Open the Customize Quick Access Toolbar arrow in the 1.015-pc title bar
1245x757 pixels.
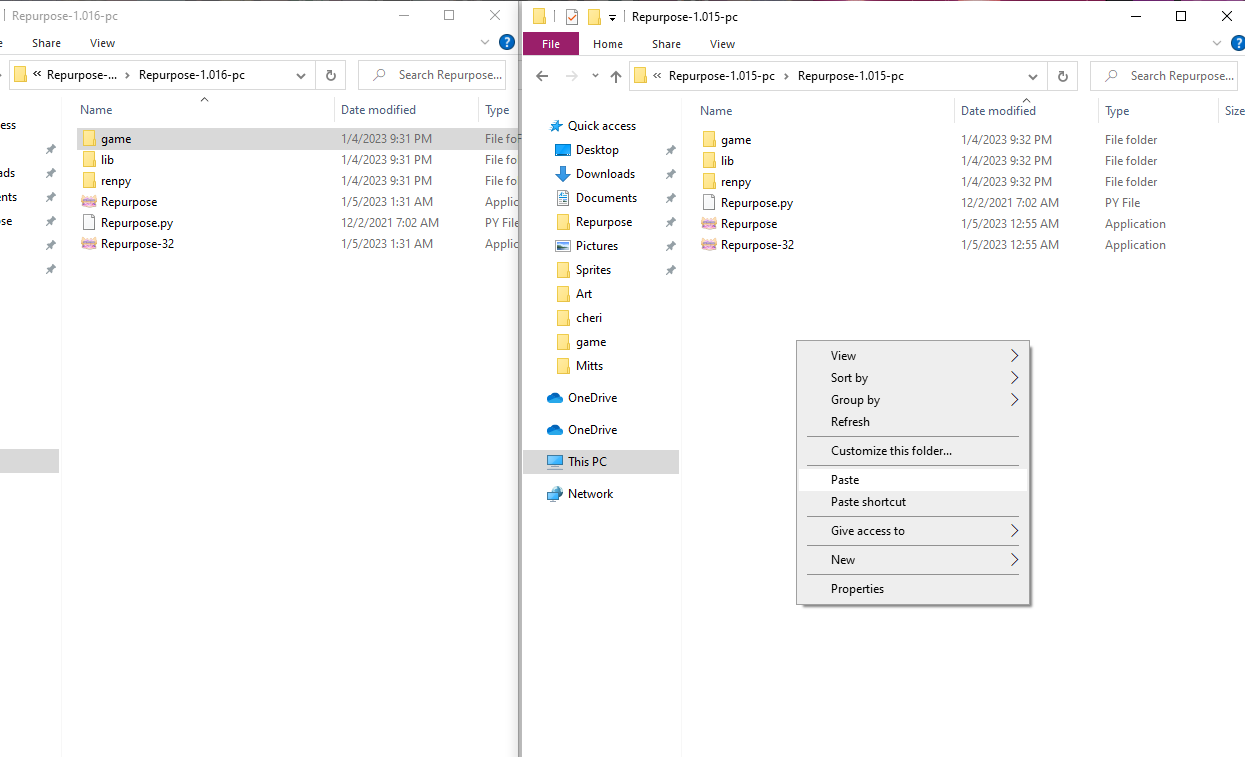click(612, 18)
